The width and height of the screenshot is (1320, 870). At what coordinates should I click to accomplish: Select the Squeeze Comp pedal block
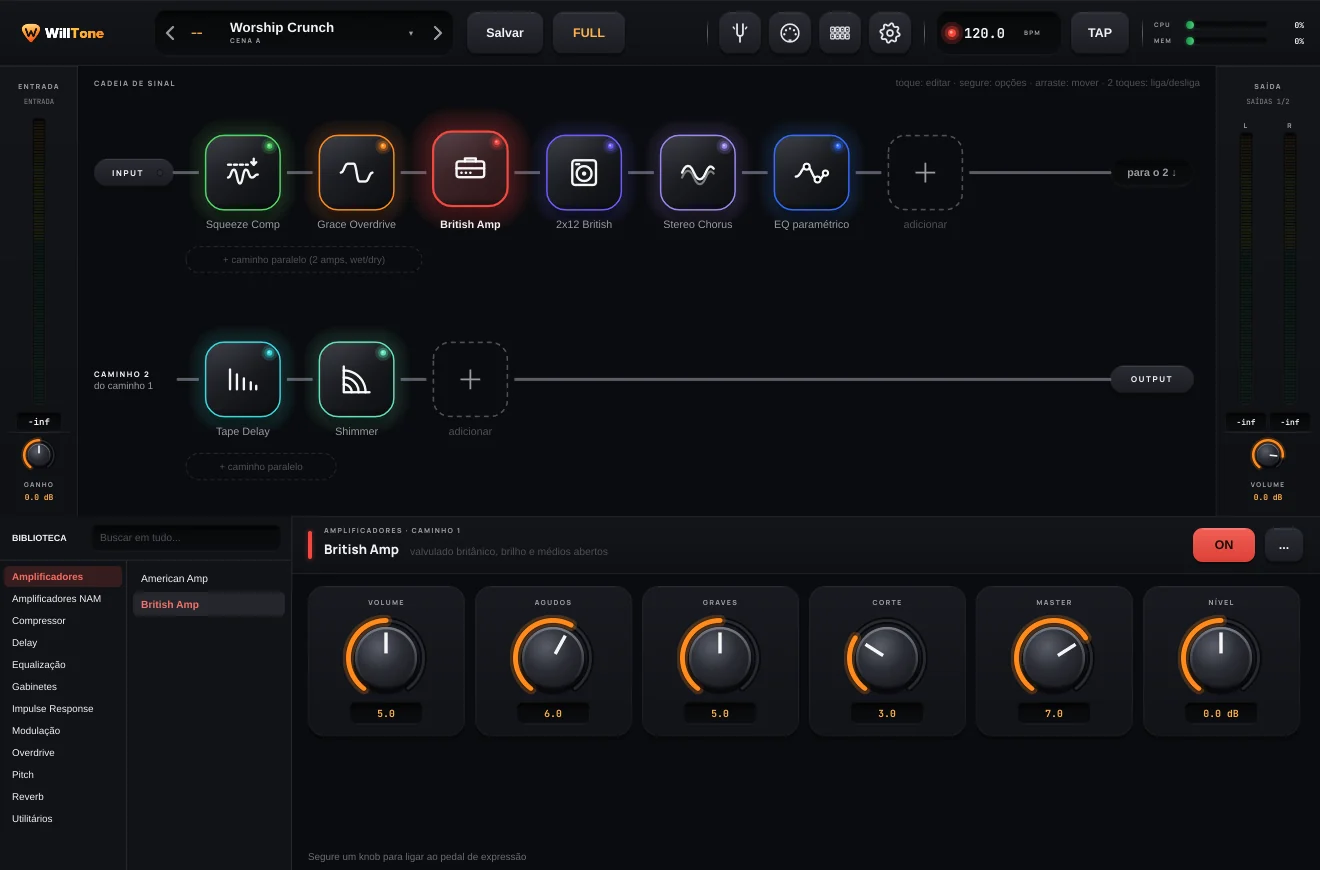point(243,173)
